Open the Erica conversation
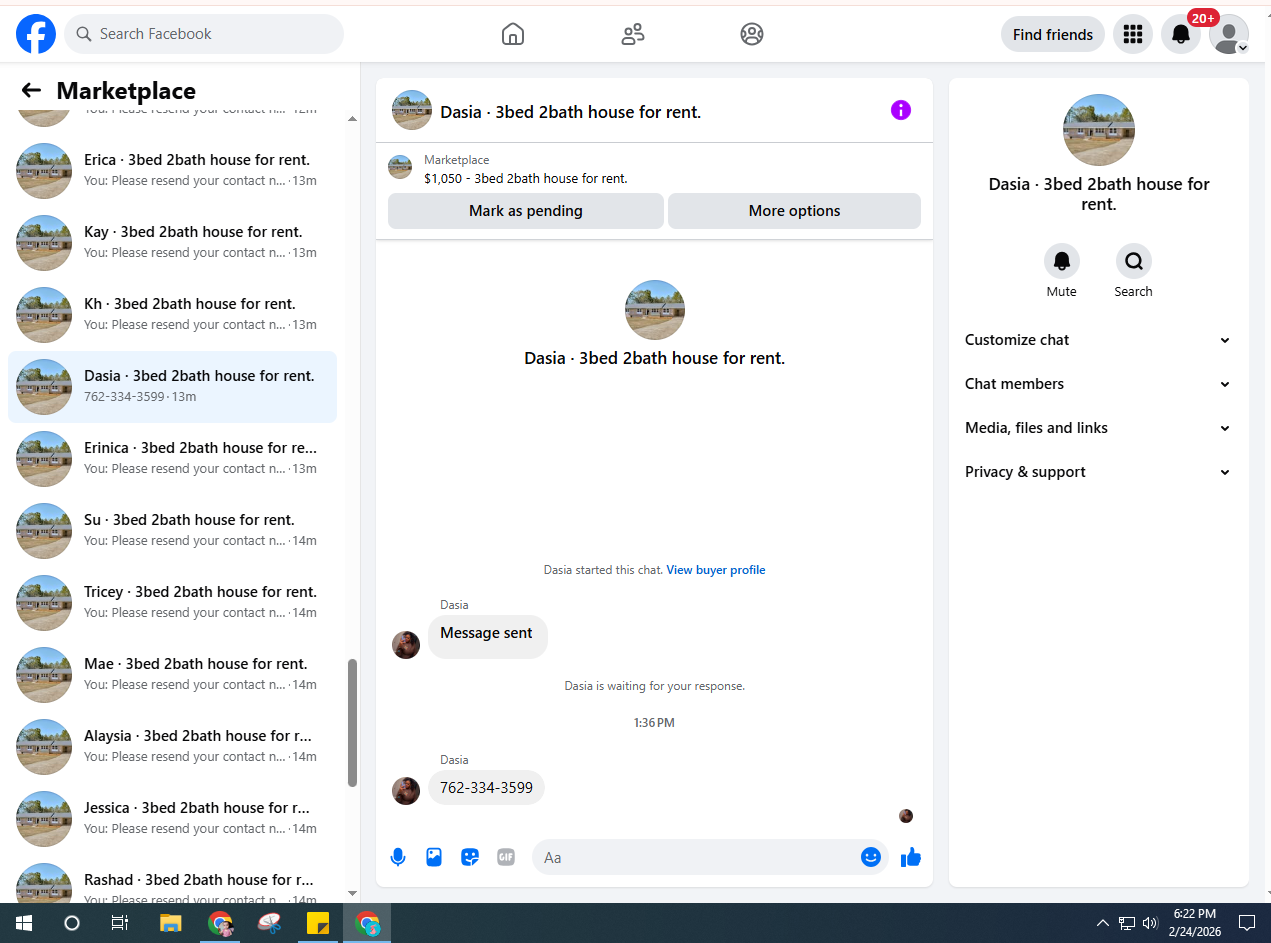1271x943 pixels. pos(172,171)
